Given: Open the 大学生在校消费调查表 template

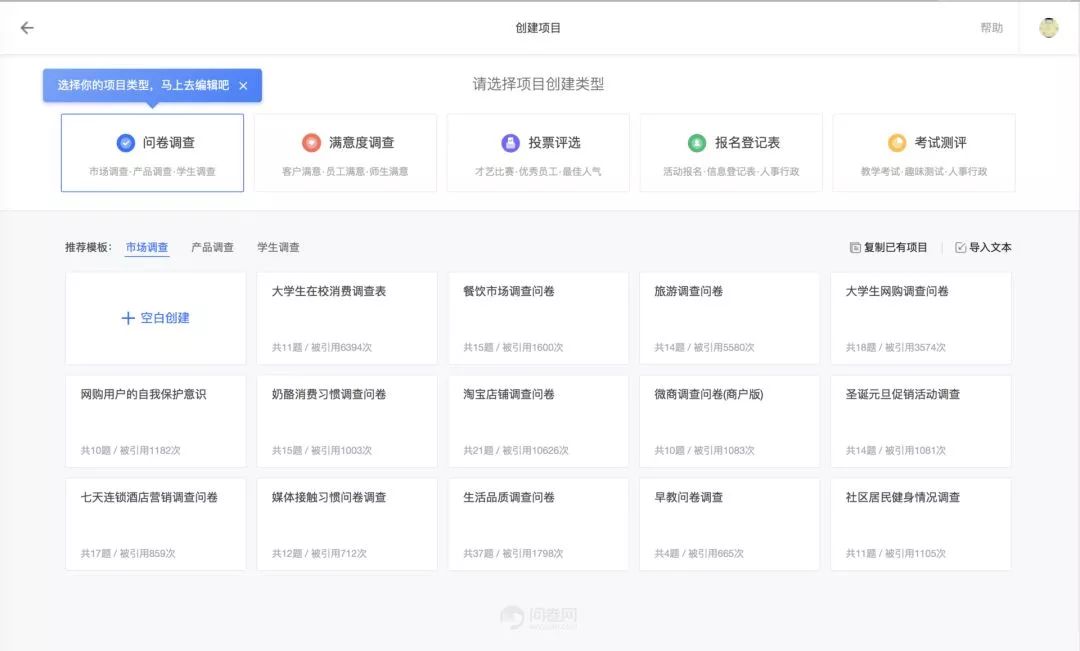Looking at the screenshot, I should pos(345,317).
